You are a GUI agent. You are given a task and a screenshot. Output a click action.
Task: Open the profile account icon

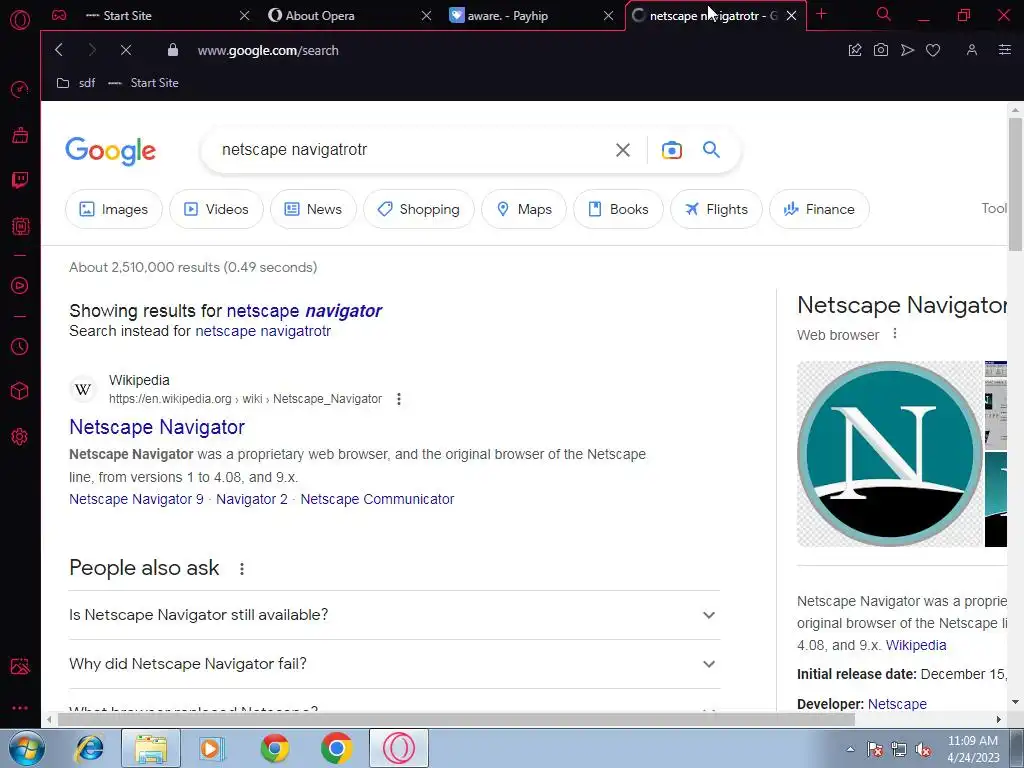(x=972, y=50)
